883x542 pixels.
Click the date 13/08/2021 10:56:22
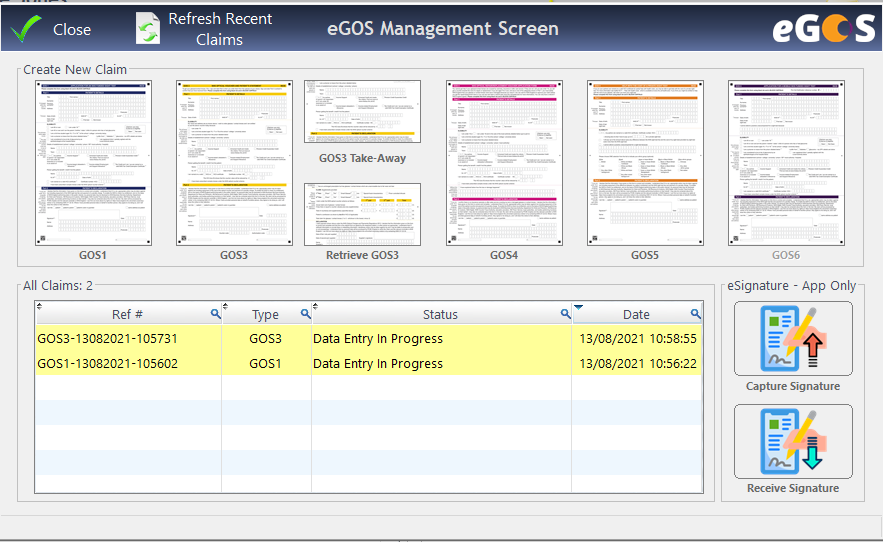point(638,363)
